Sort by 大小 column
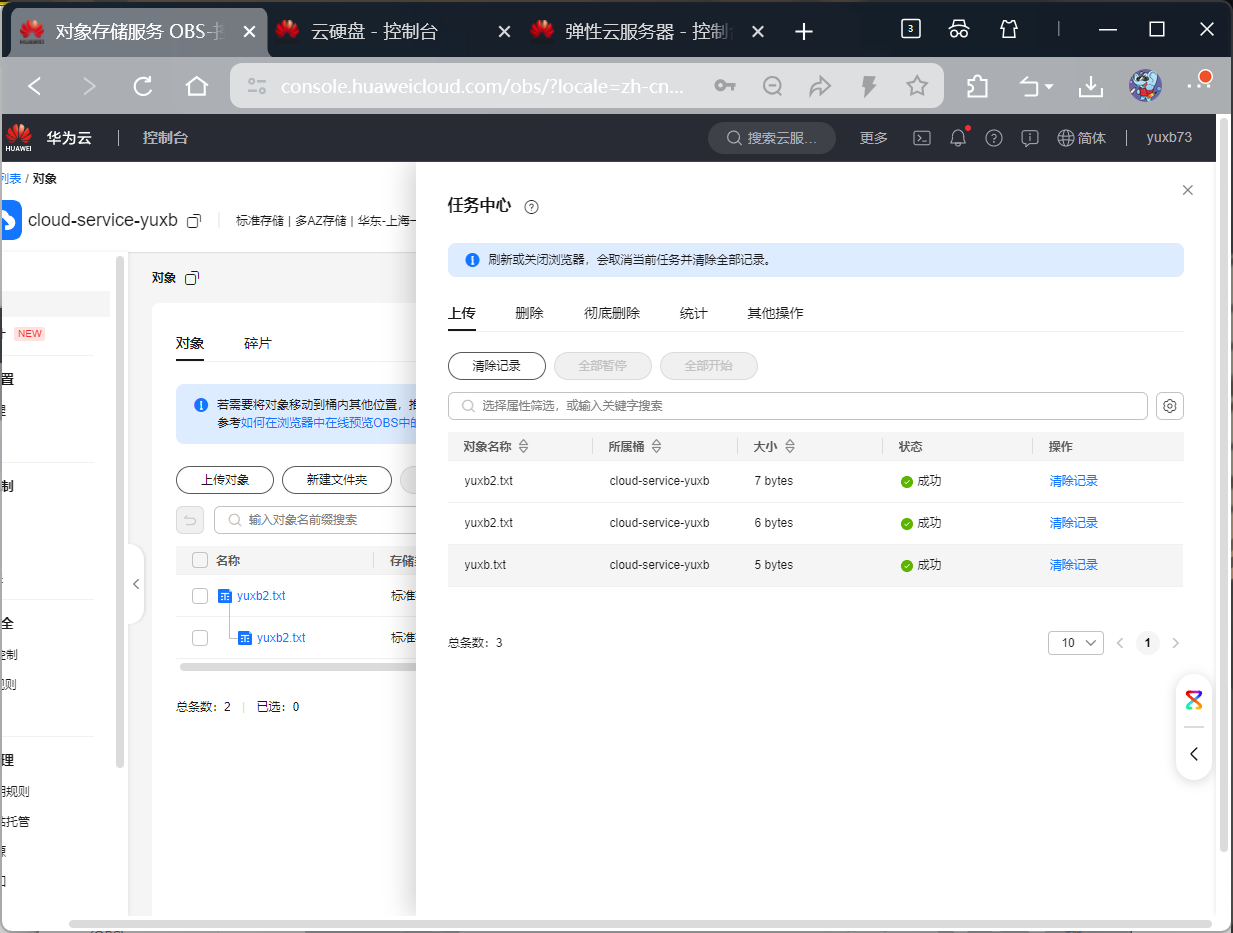This screenshot has height=933, width=1233. [790, 447]
